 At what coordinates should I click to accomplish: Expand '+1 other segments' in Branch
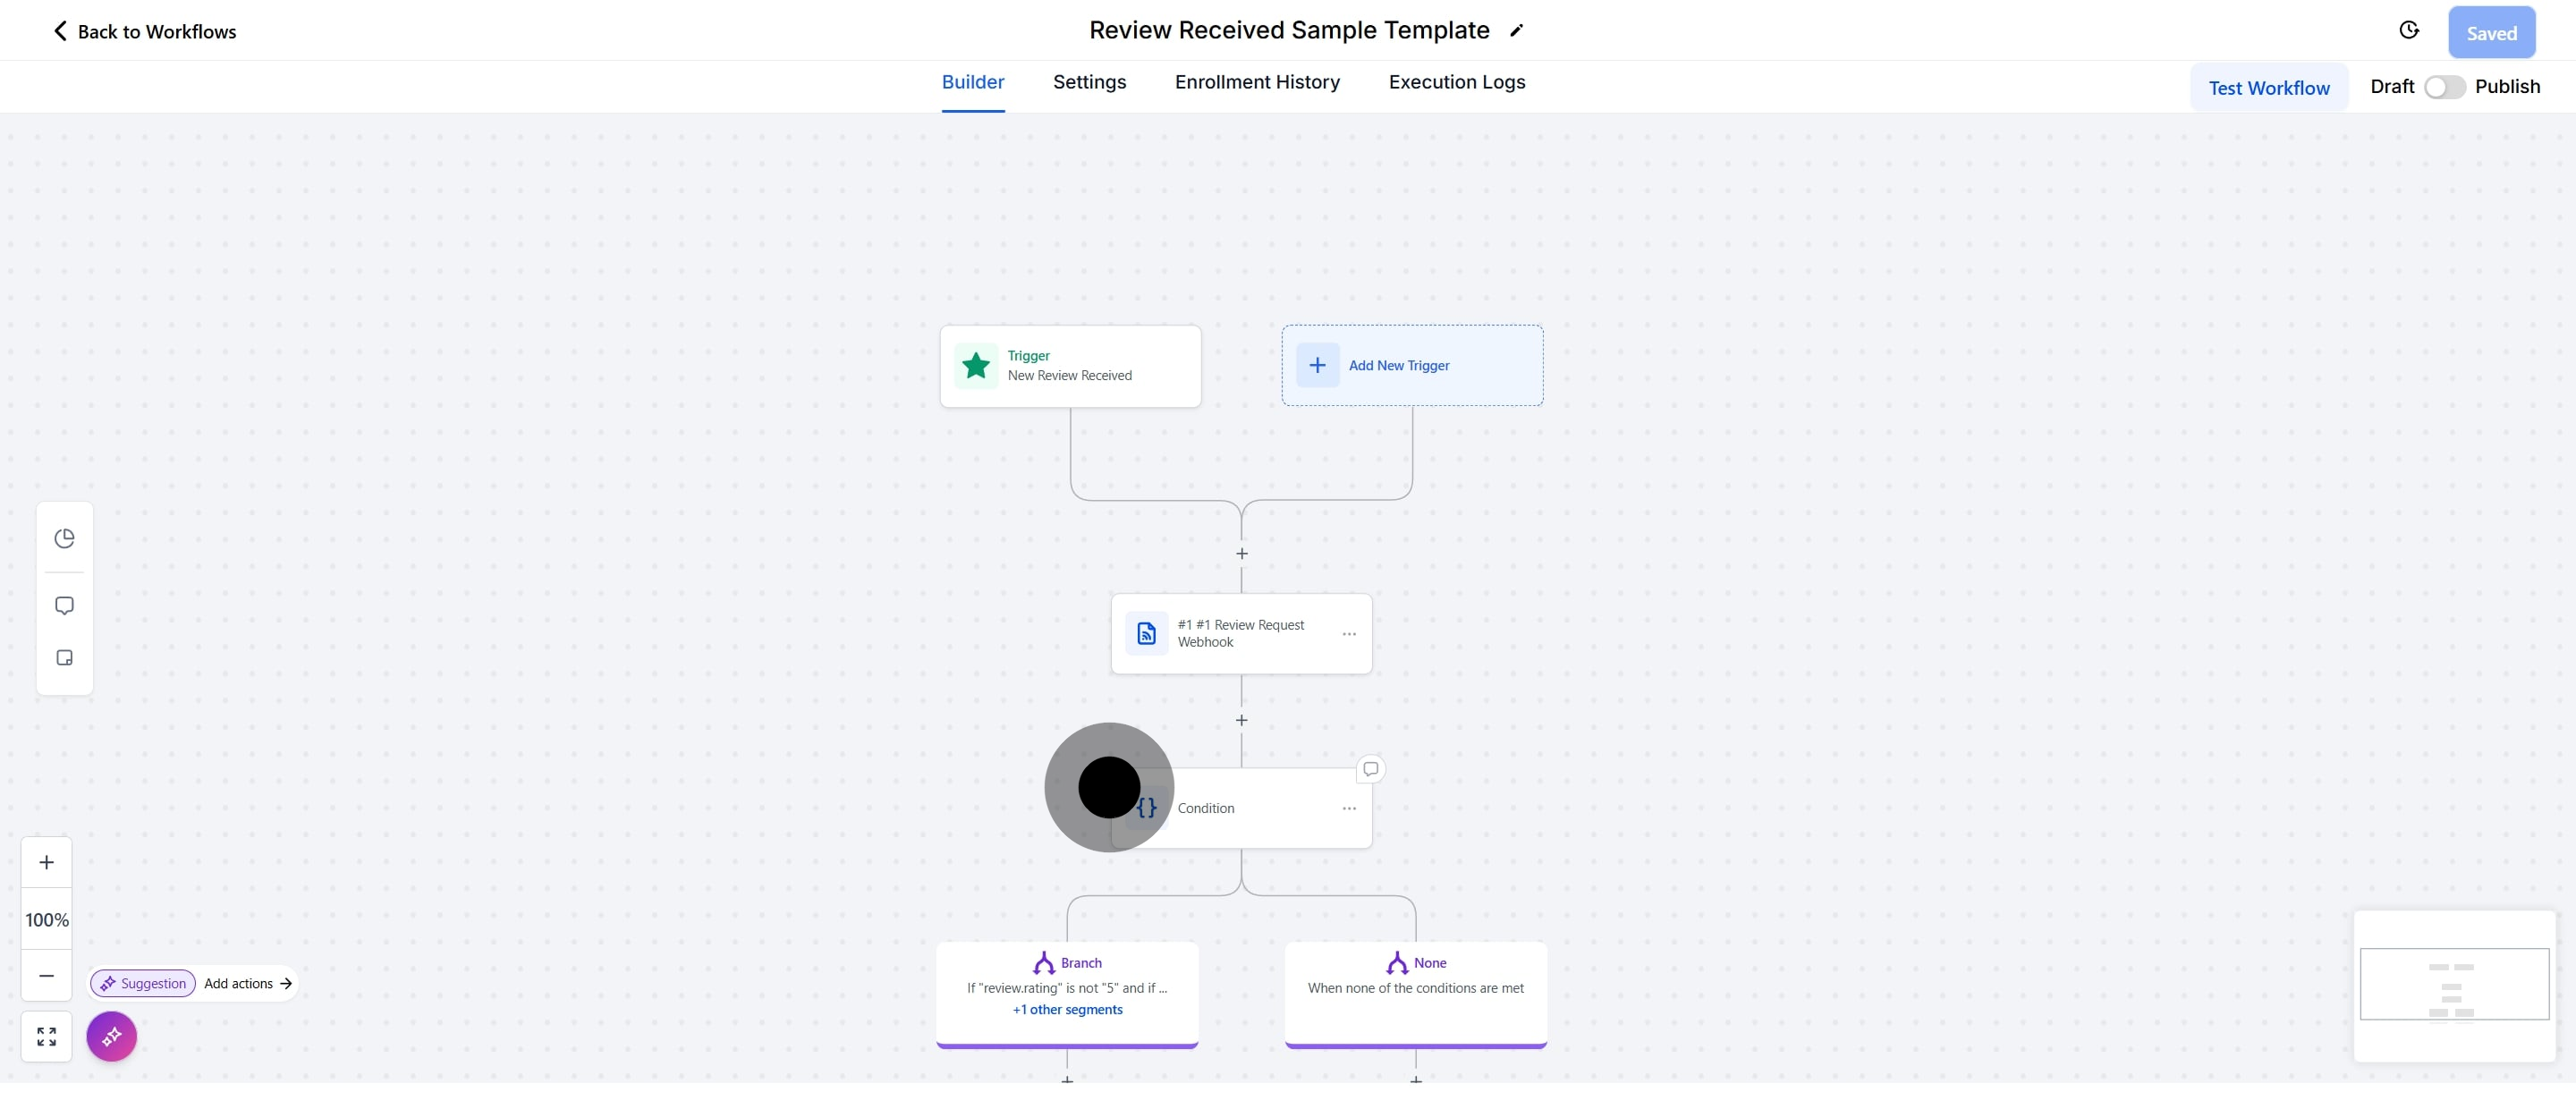point(1067,1009)
